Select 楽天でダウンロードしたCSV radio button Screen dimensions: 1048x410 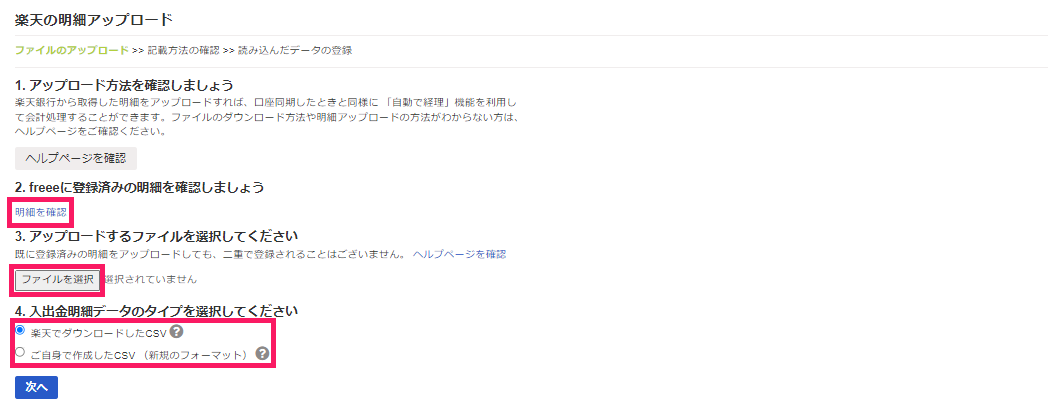[x=20, y=330]
